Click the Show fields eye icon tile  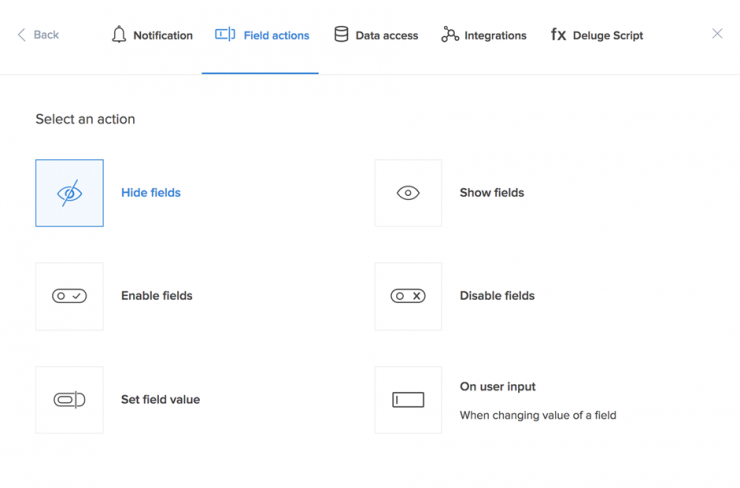[x=408, y=193]
